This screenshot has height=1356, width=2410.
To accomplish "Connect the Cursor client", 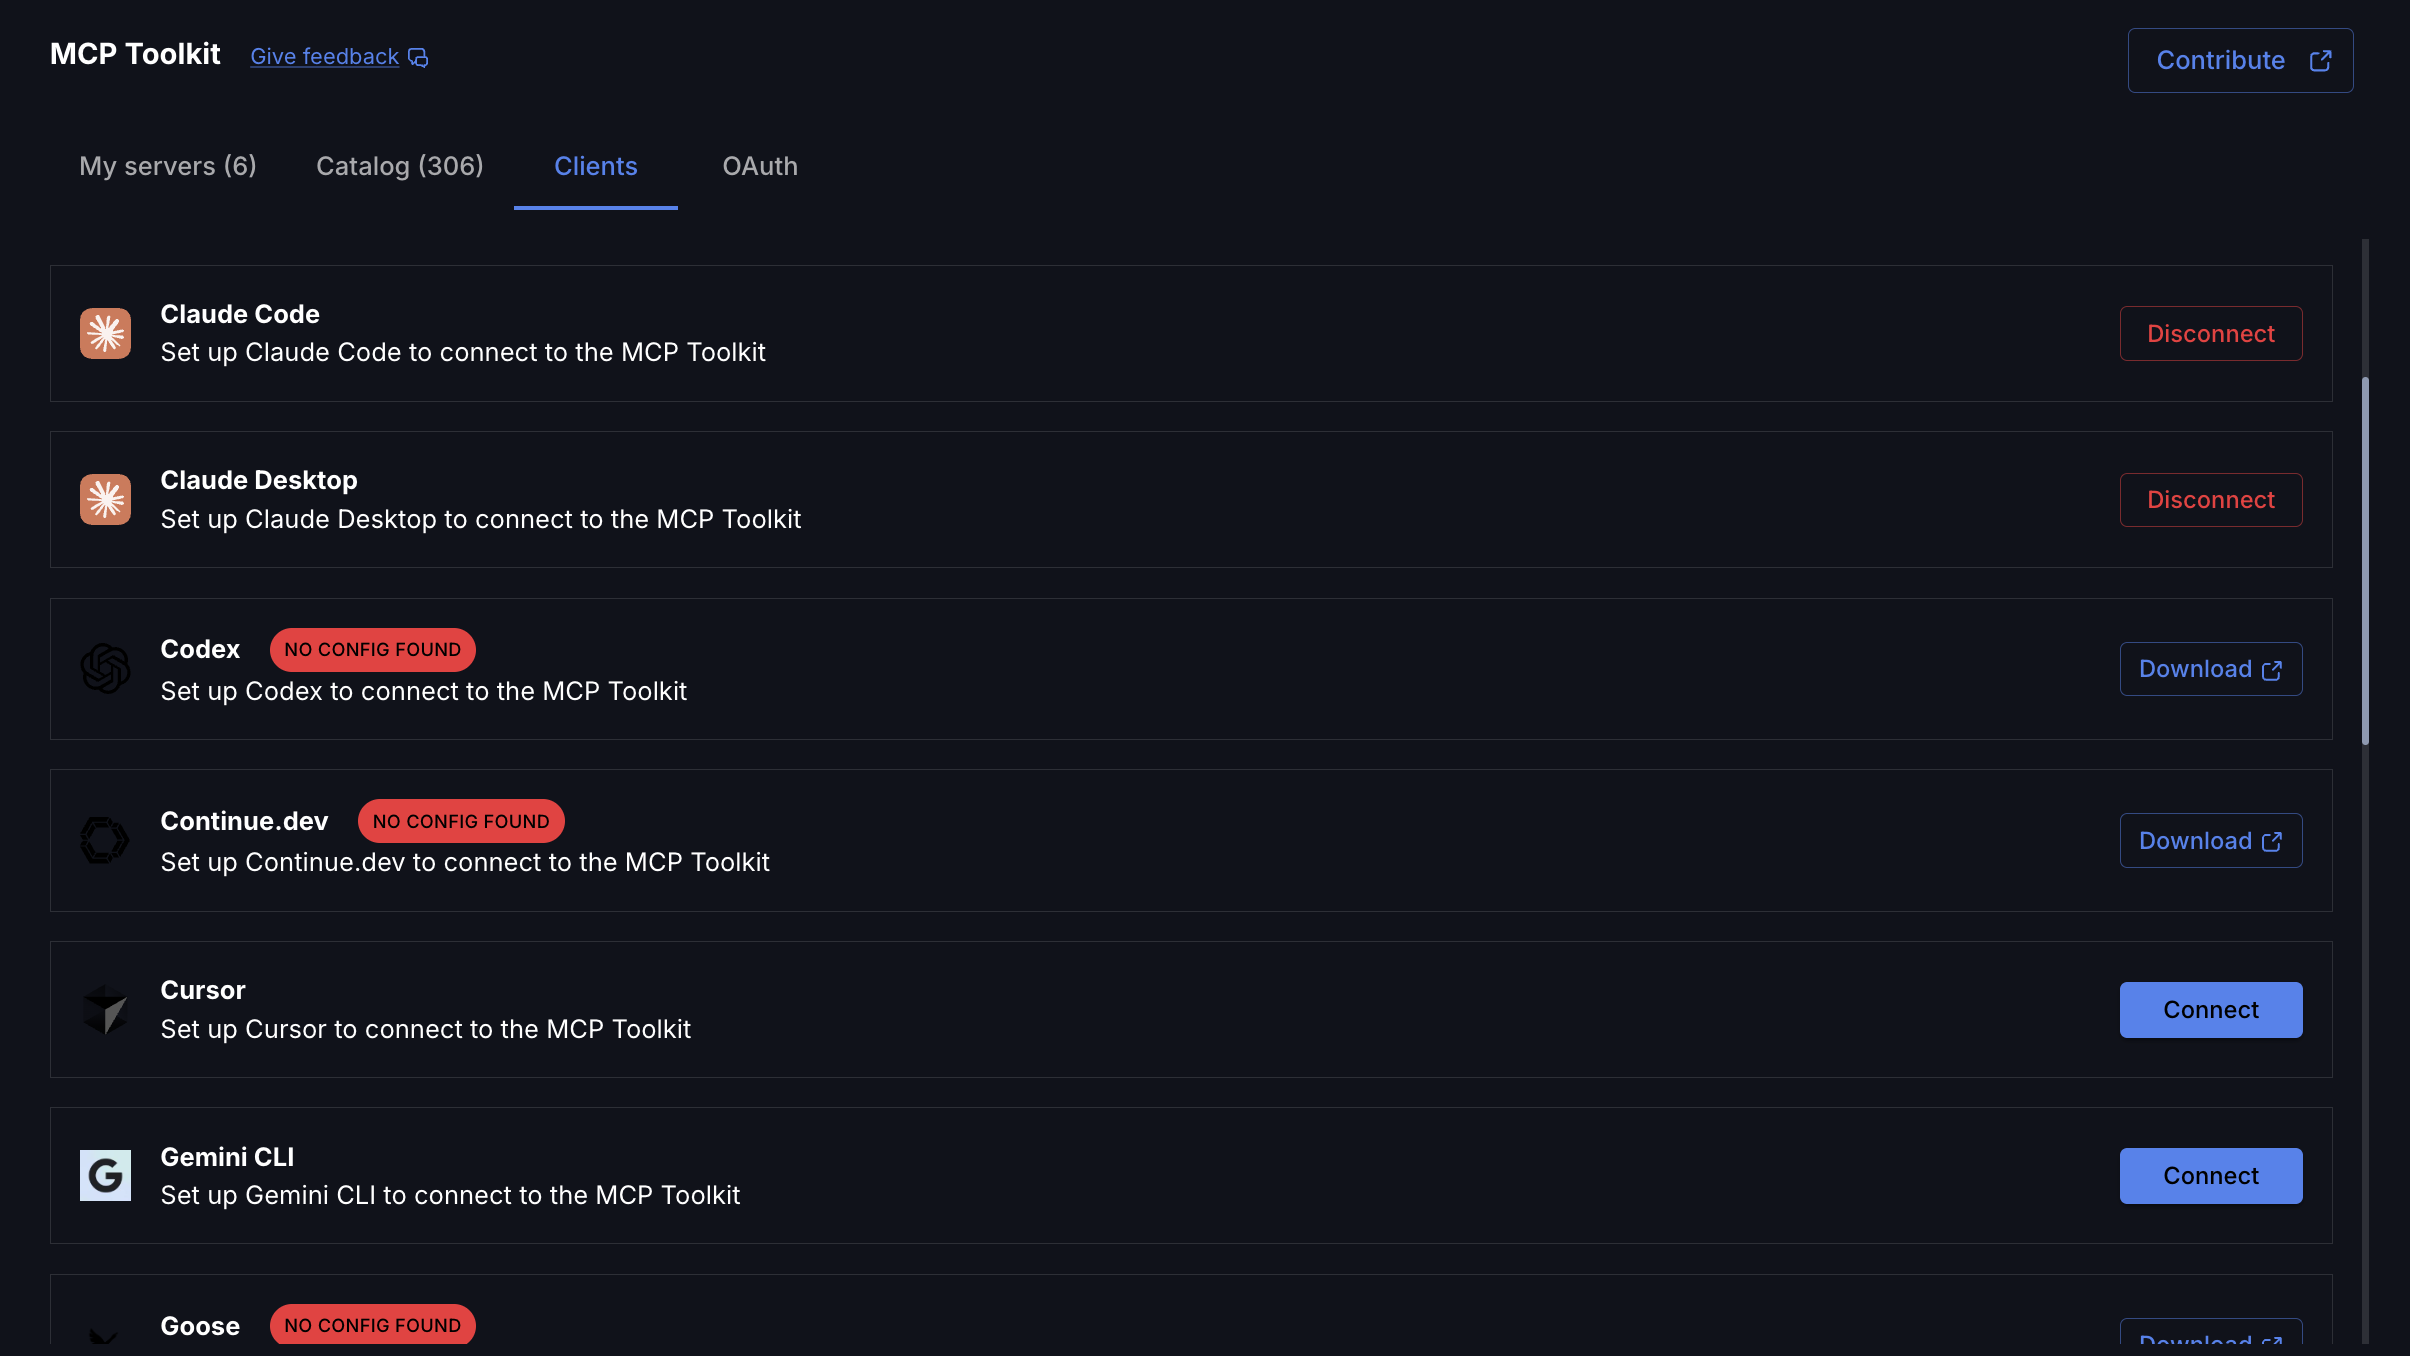I will 2210,1009.
